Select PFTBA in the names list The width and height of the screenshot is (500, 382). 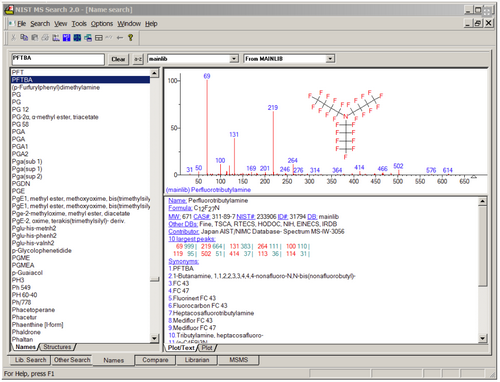(x=81, y=80)
